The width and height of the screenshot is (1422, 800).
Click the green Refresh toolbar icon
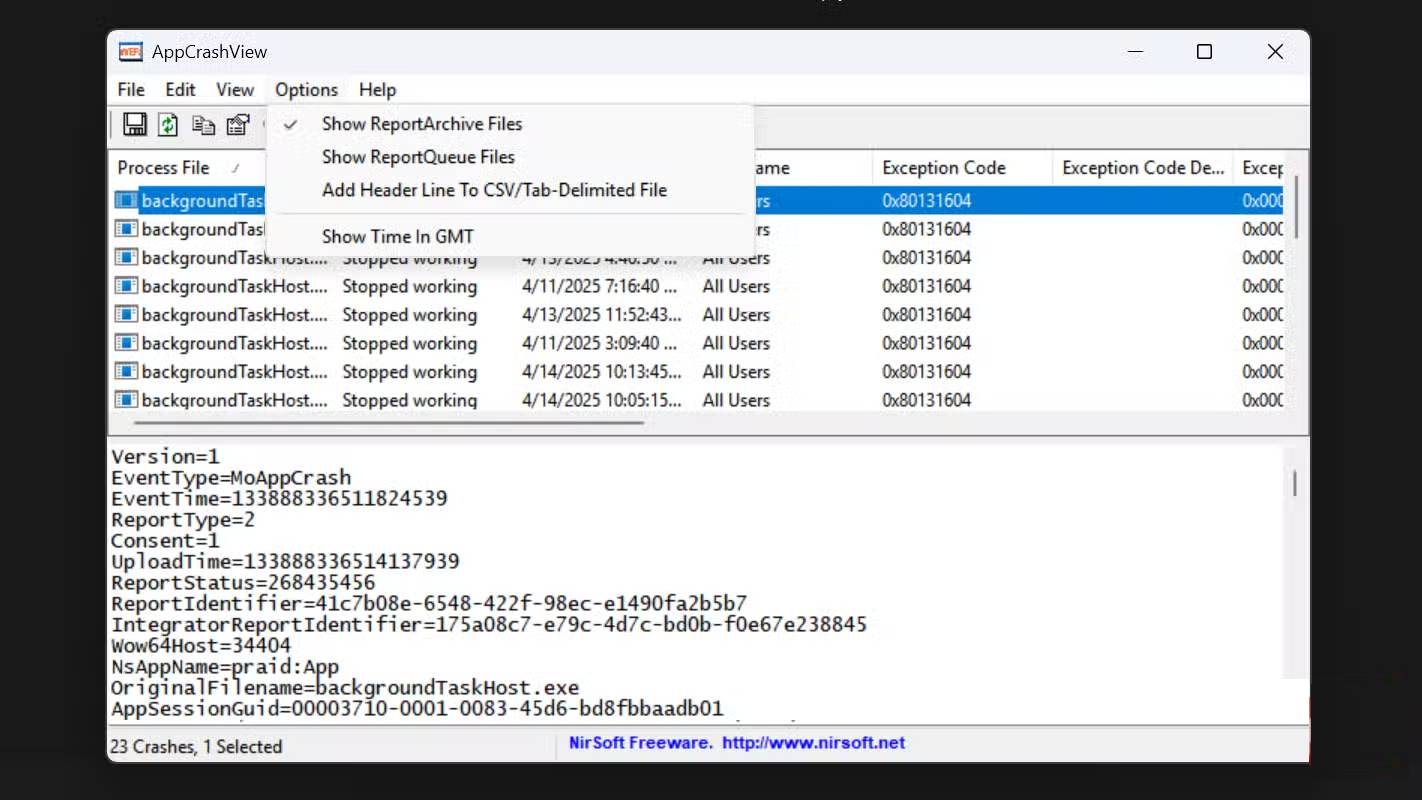[x=168, y=124]
